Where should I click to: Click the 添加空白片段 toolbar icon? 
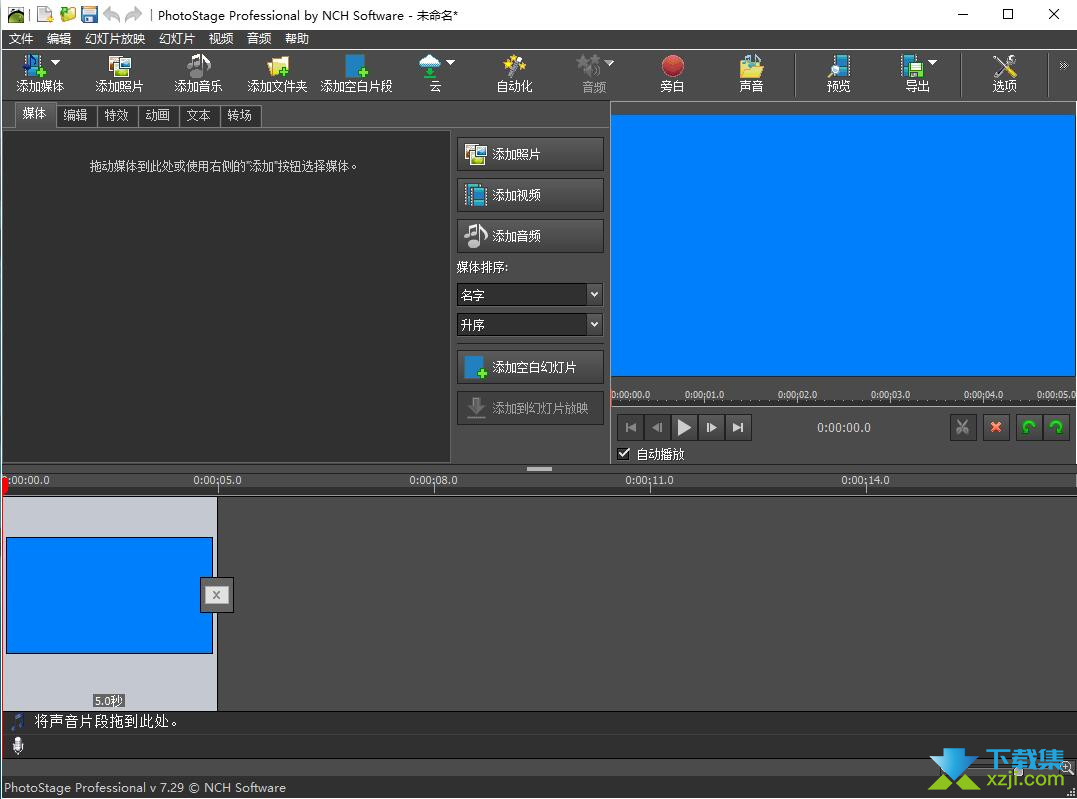[x=356, y=73]
